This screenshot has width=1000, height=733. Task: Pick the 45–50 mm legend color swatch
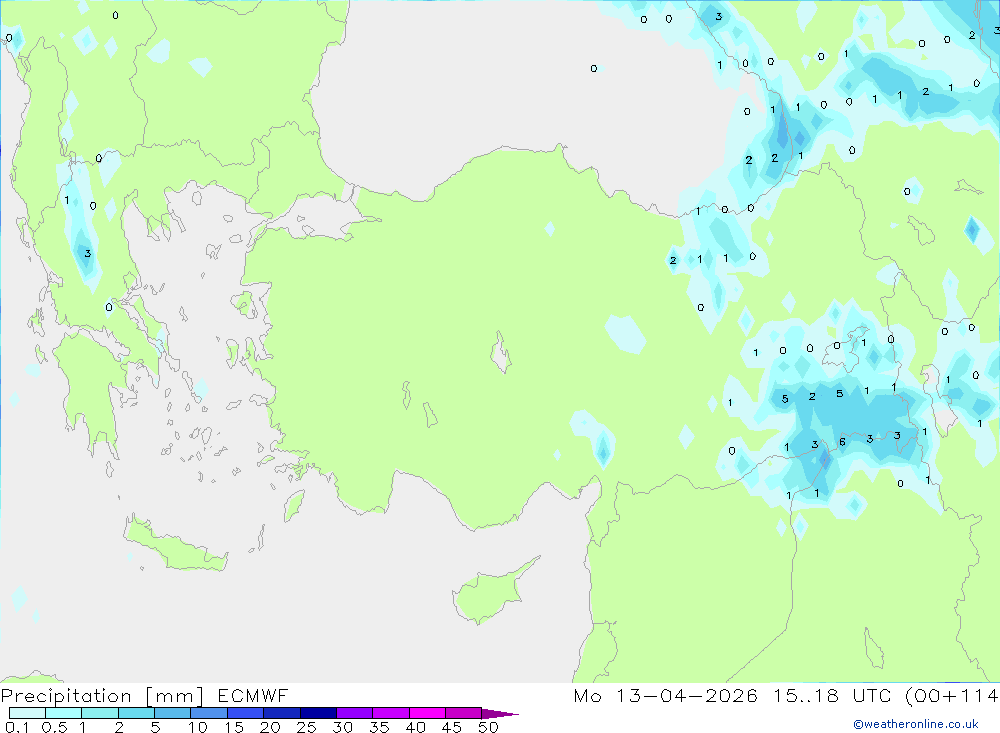coord(464,713)
